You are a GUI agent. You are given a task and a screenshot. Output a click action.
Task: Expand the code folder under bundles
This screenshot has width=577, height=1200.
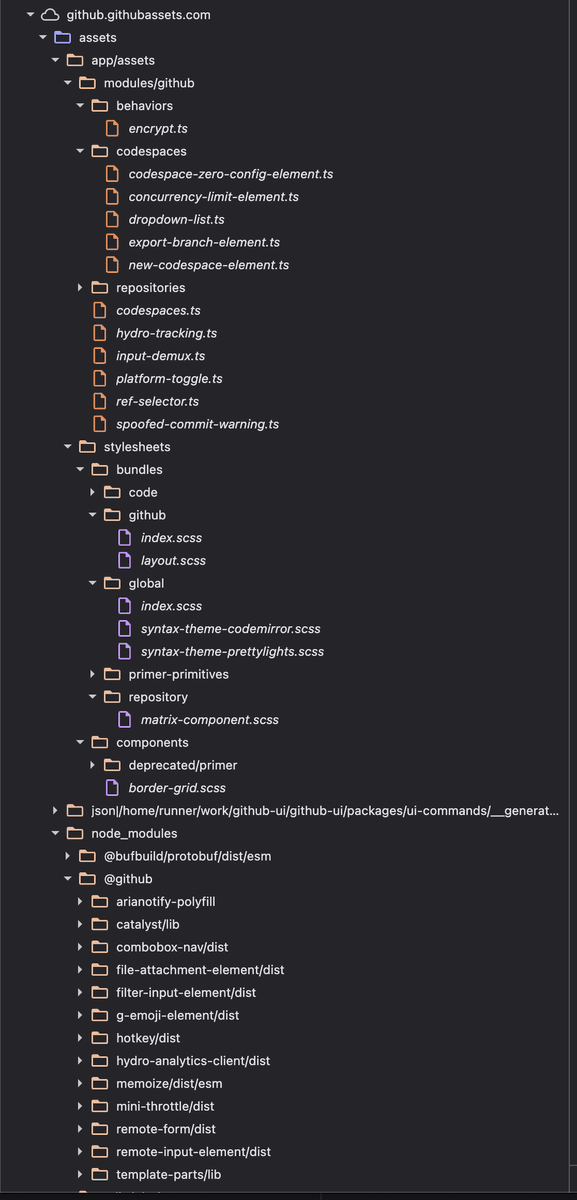click(93, 493)
